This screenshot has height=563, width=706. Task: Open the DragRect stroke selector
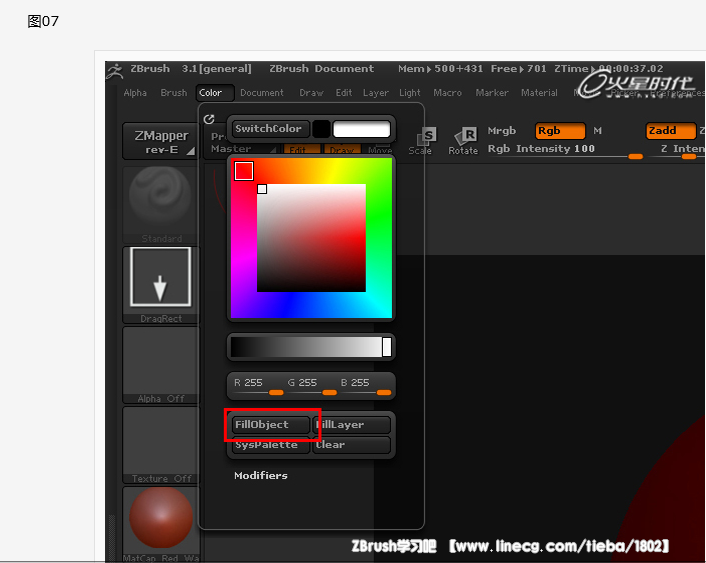(x=160, y=285)
